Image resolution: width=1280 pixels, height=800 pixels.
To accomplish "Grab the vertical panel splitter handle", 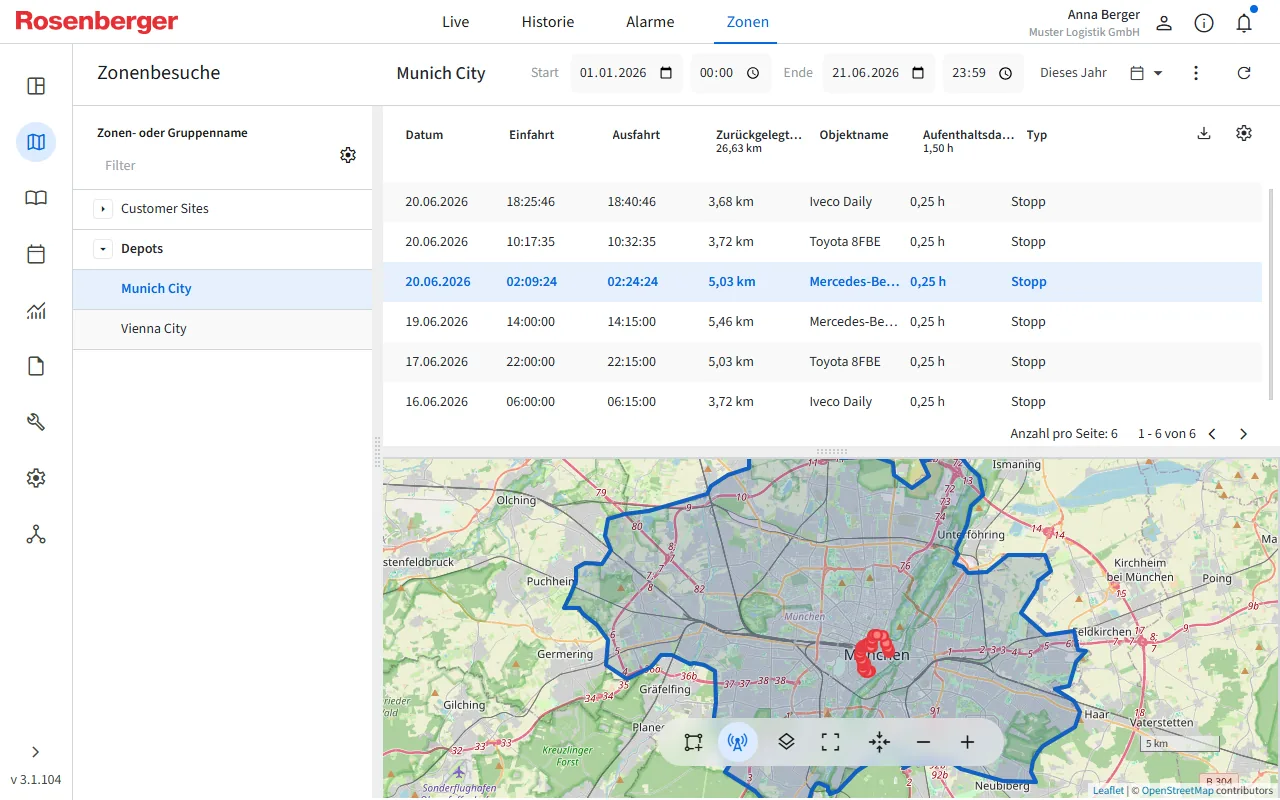I will click(377, 452).
